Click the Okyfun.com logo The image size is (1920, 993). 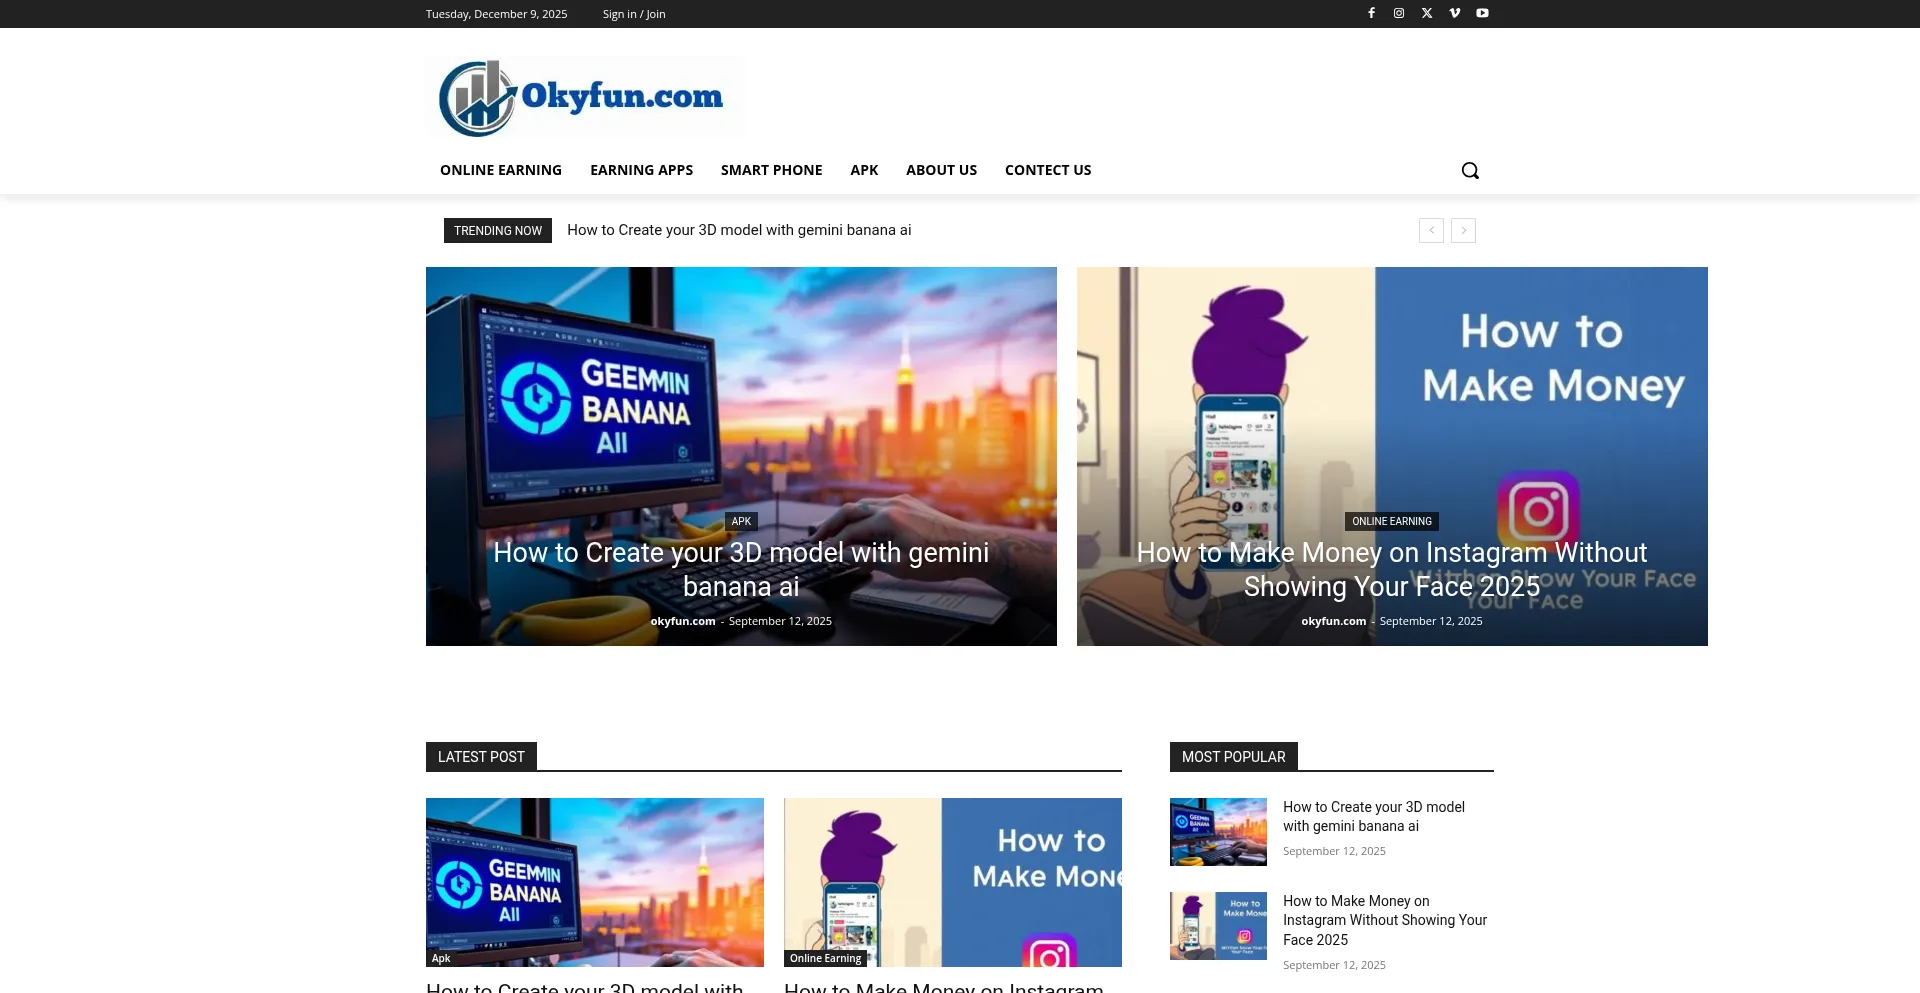(x=583, y=97)
